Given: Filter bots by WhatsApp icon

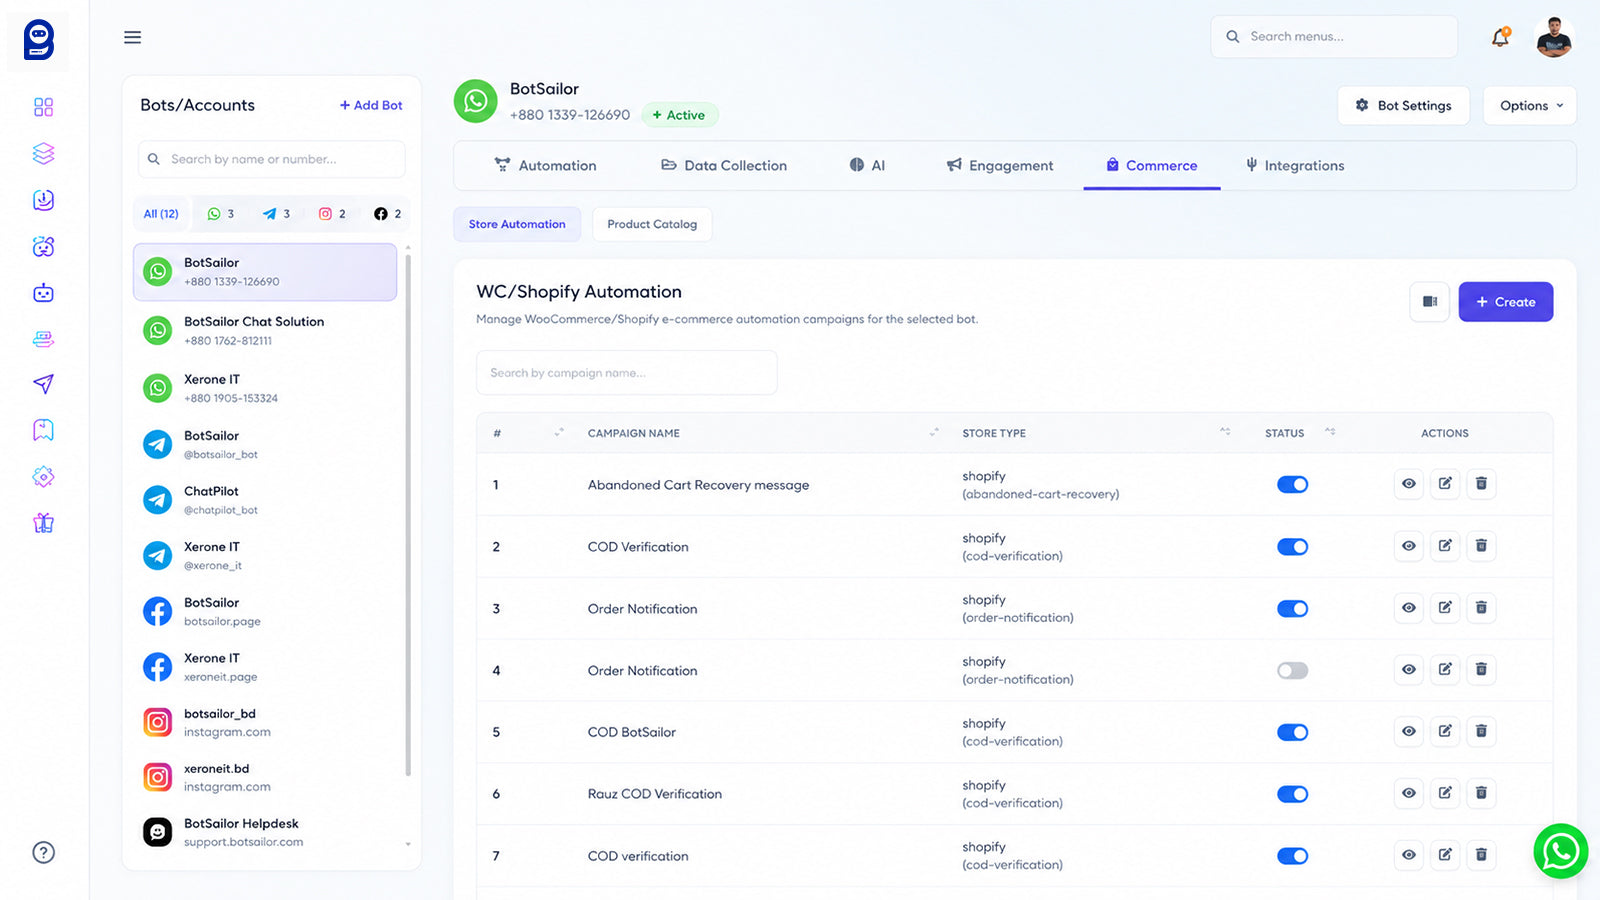Looking at the screenshot, I should 220,214.
